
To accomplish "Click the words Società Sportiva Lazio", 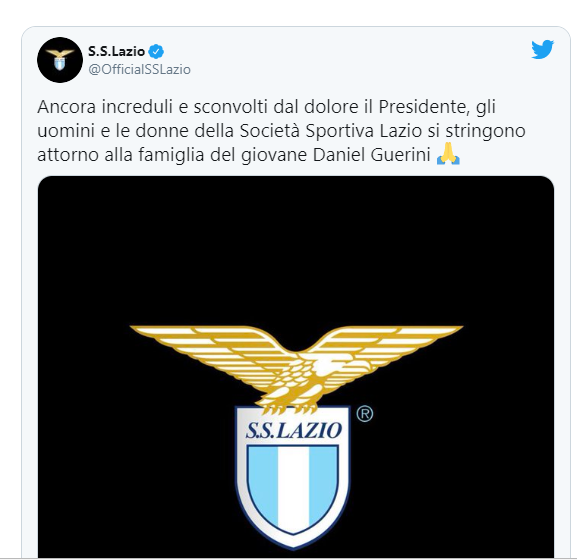I will [x=330, y=131].
